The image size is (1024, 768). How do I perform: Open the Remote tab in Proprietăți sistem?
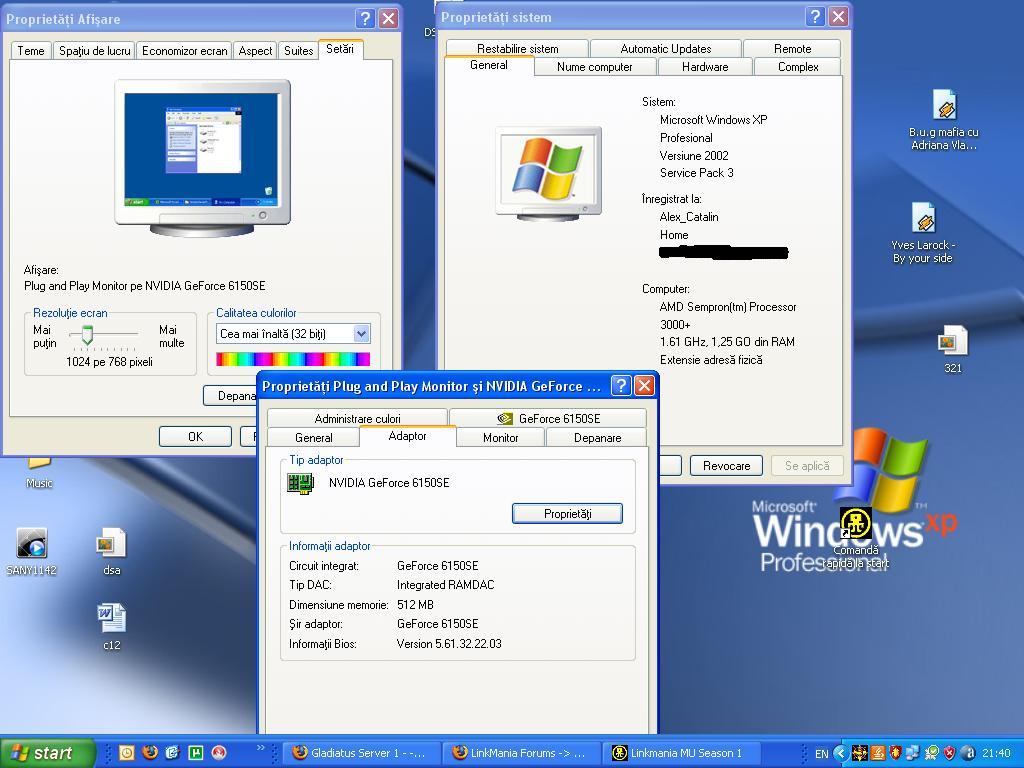click(x=792, y=49)
